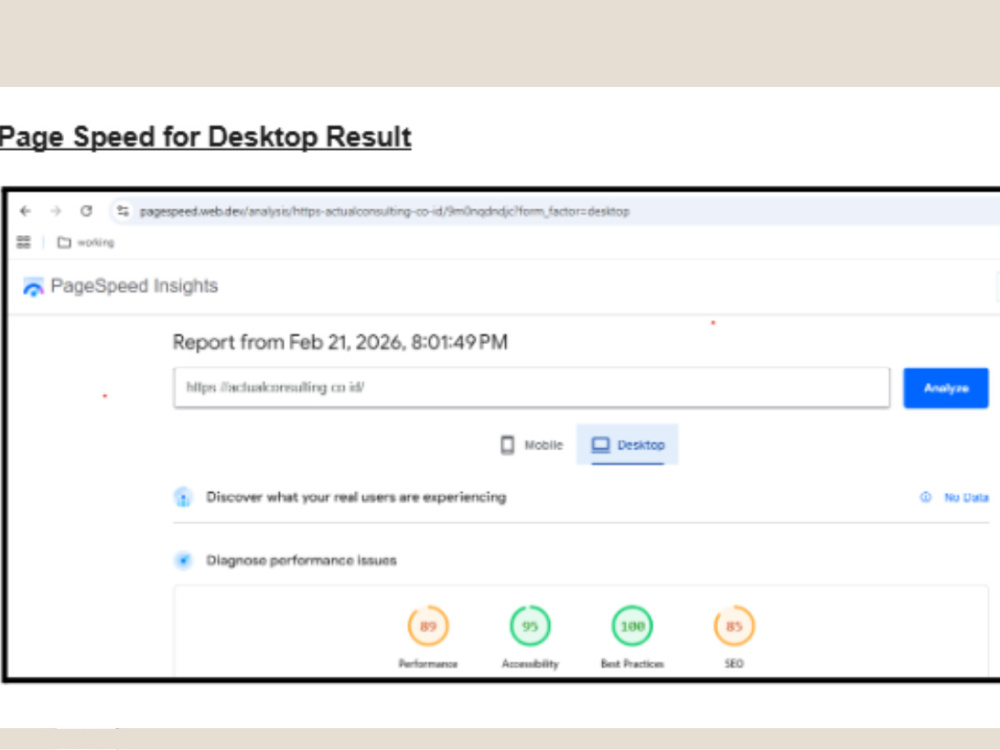Focus the URL field with actualconsulting.co.id

(x=531, y=387)
